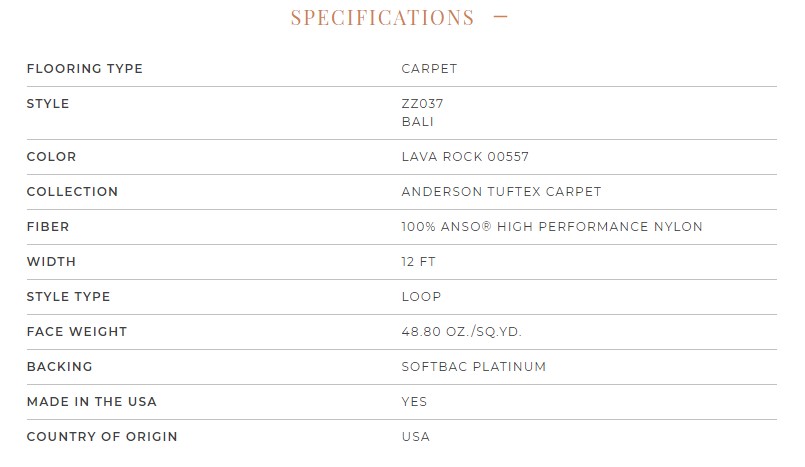Collapse the Specifications section minus icon

pos(501,17)
